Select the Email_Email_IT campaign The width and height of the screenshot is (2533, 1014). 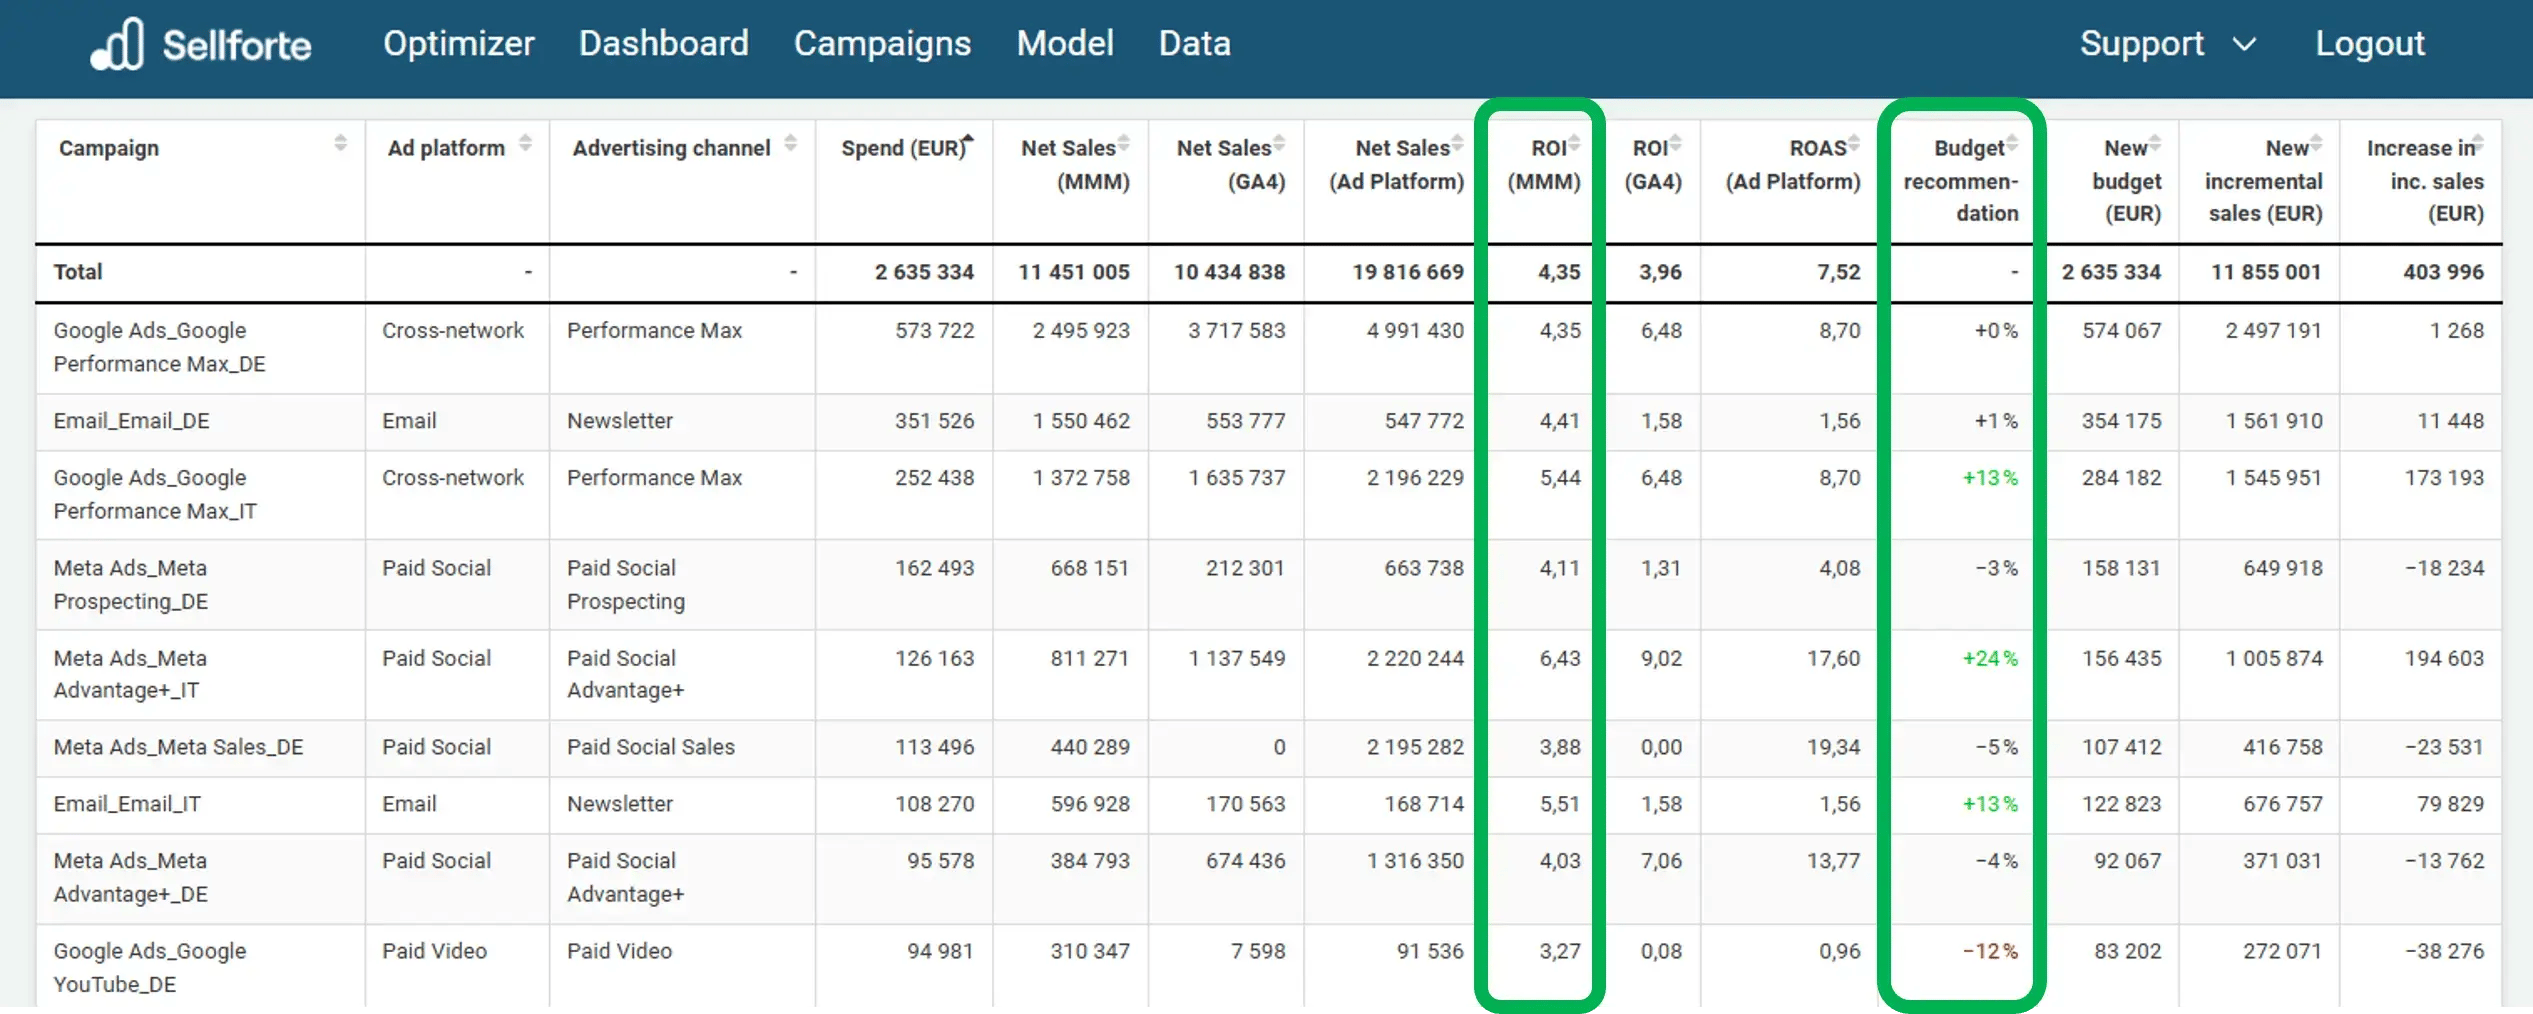pyautogui.click(x=127, y=804)
